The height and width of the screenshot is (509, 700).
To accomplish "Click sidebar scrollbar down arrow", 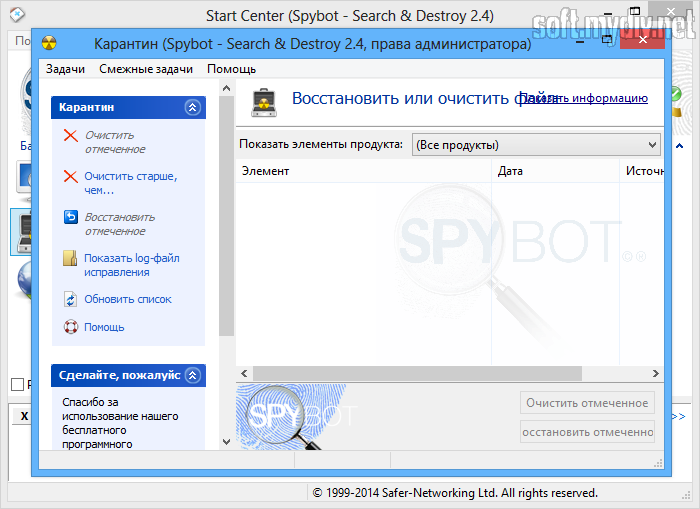I will [x=226, y=442].
